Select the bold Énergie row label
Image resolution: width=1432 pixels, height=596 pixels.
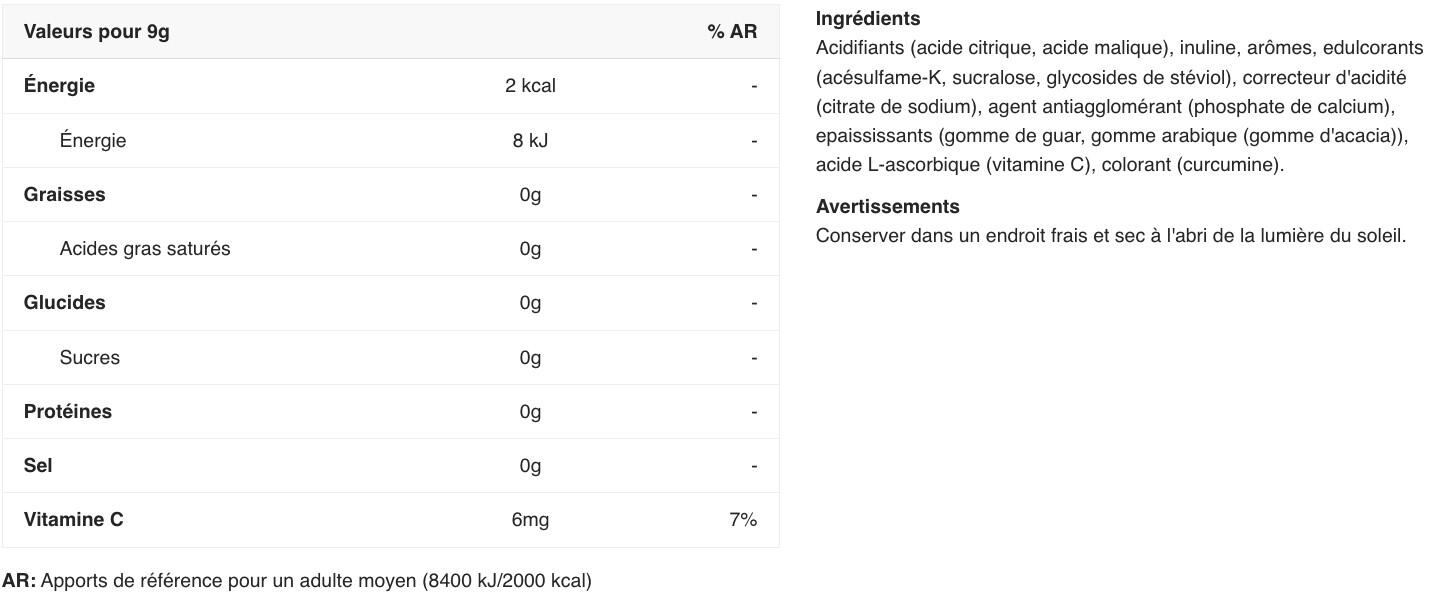(59, 86)
